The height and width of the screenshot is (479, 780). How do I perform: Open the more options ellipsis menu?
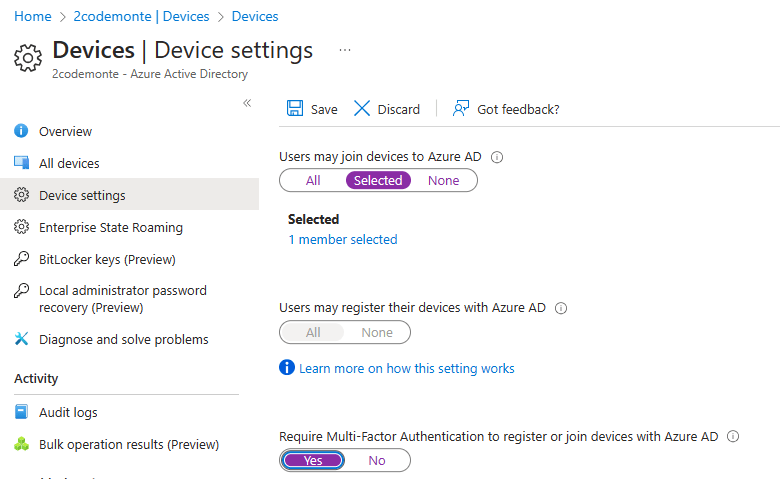[345, 50]
